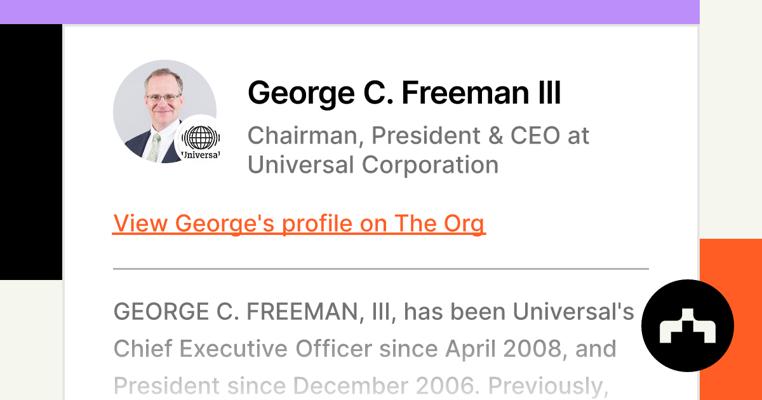Click The Org logo icon in black circle

[x=687, y=326]
